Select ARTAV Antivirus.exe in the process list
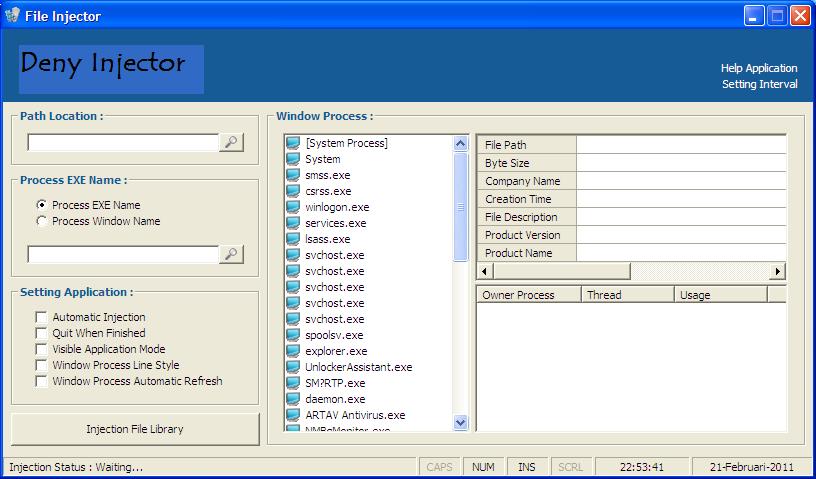816x479 pixels. coord(355,415)
